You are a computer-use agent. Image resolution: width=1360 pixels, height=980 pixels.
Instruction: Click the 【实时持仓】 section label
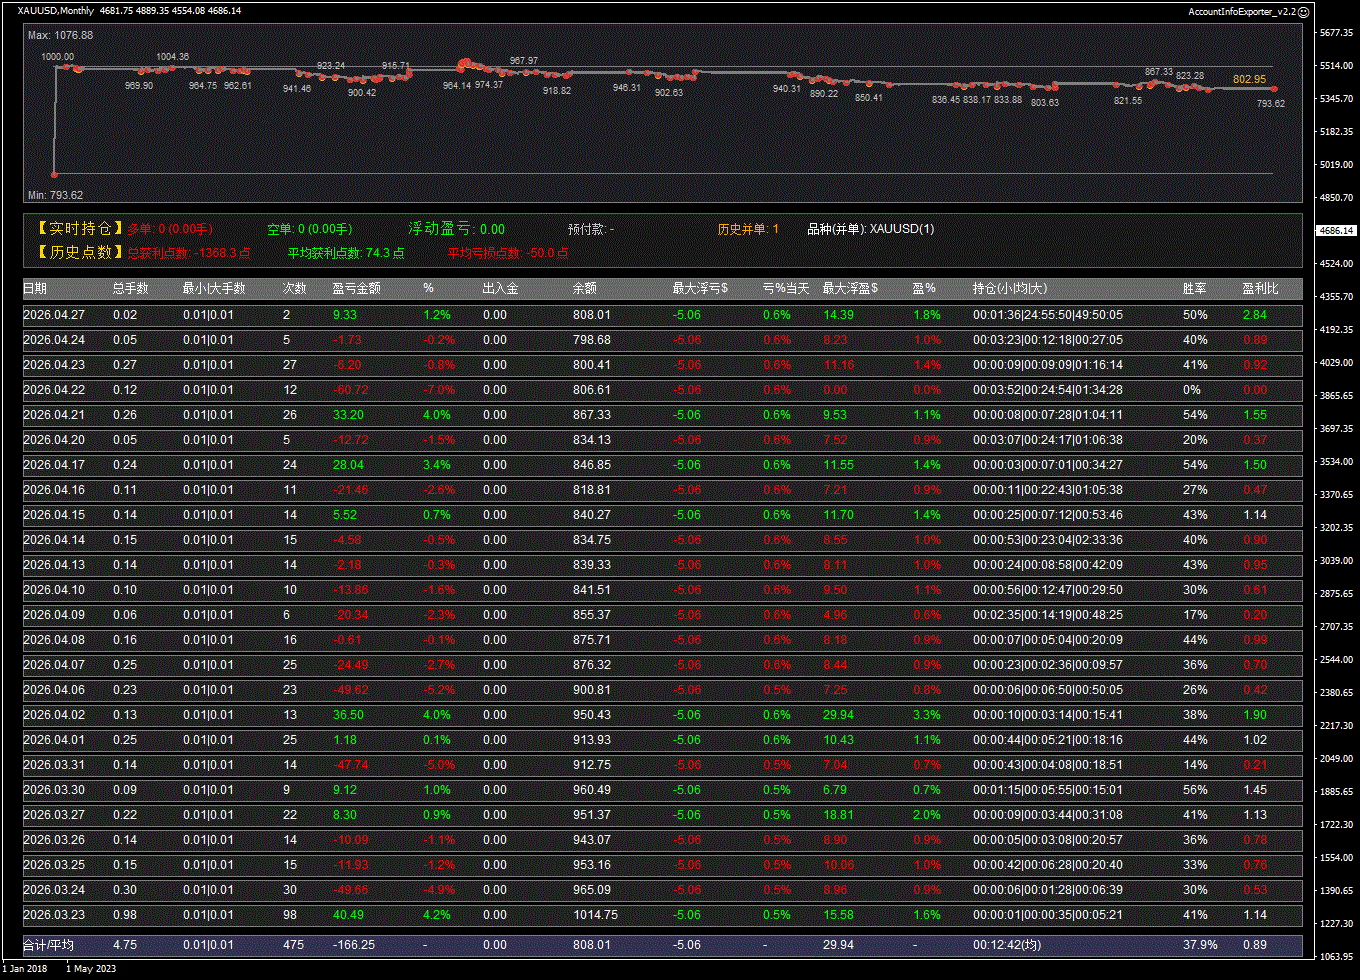[80, 229]
